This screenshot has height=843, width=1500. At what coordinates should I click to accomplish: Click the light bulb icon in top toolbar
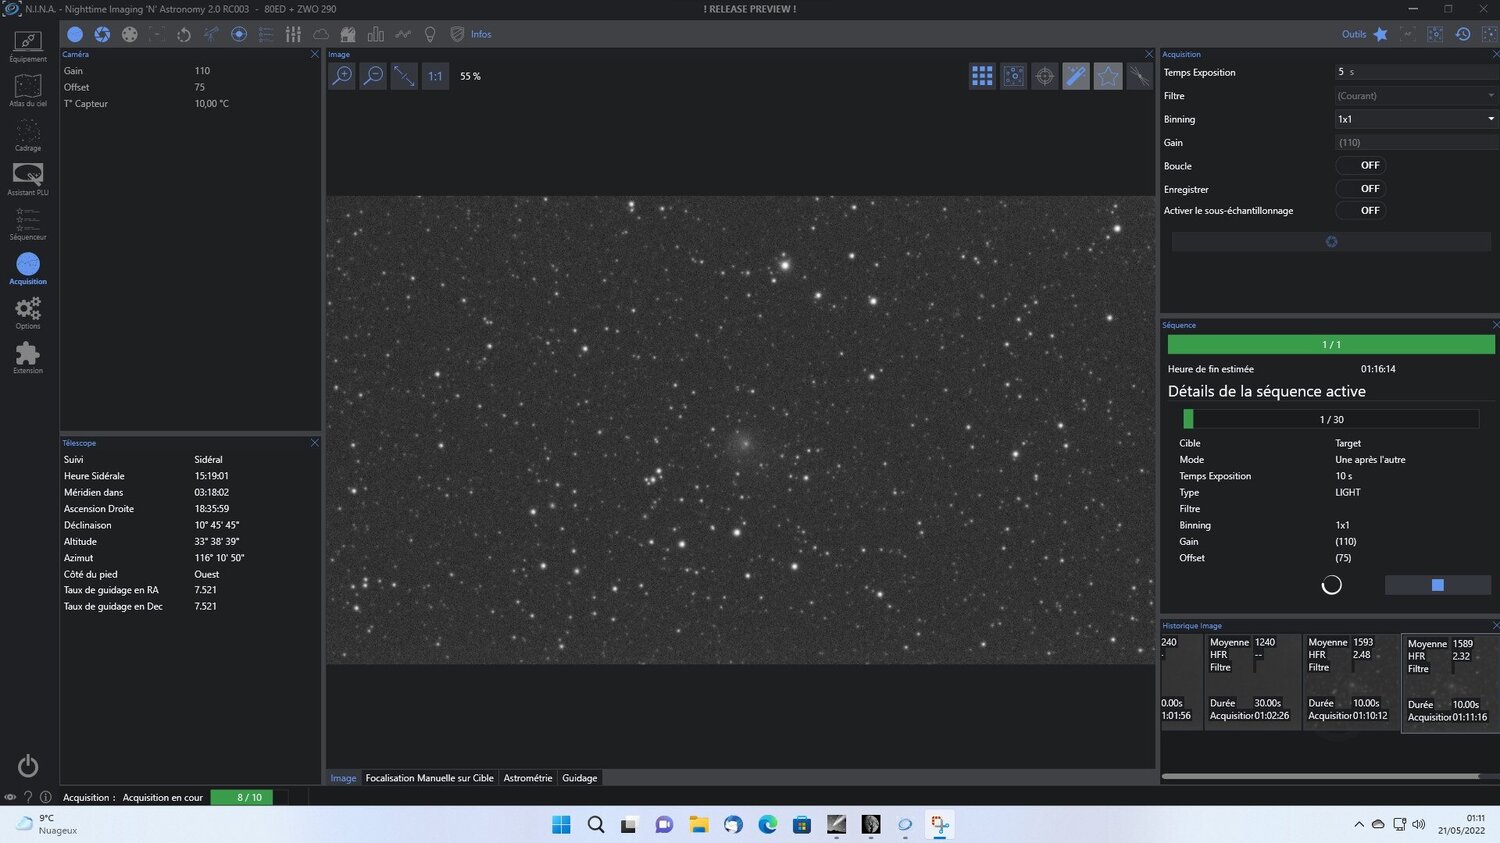(x=430, y=34)
